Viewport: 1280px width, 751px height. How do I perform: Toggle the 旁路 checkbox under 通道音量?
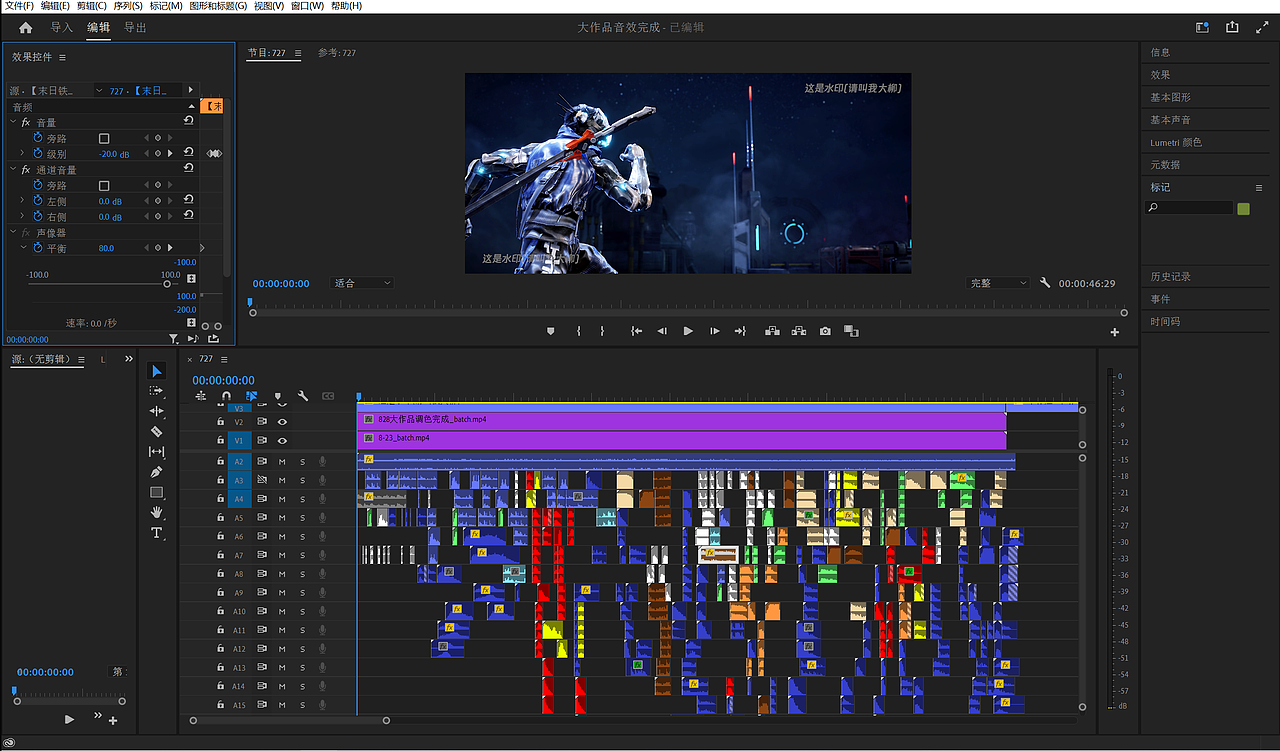[x=104, y=185]
